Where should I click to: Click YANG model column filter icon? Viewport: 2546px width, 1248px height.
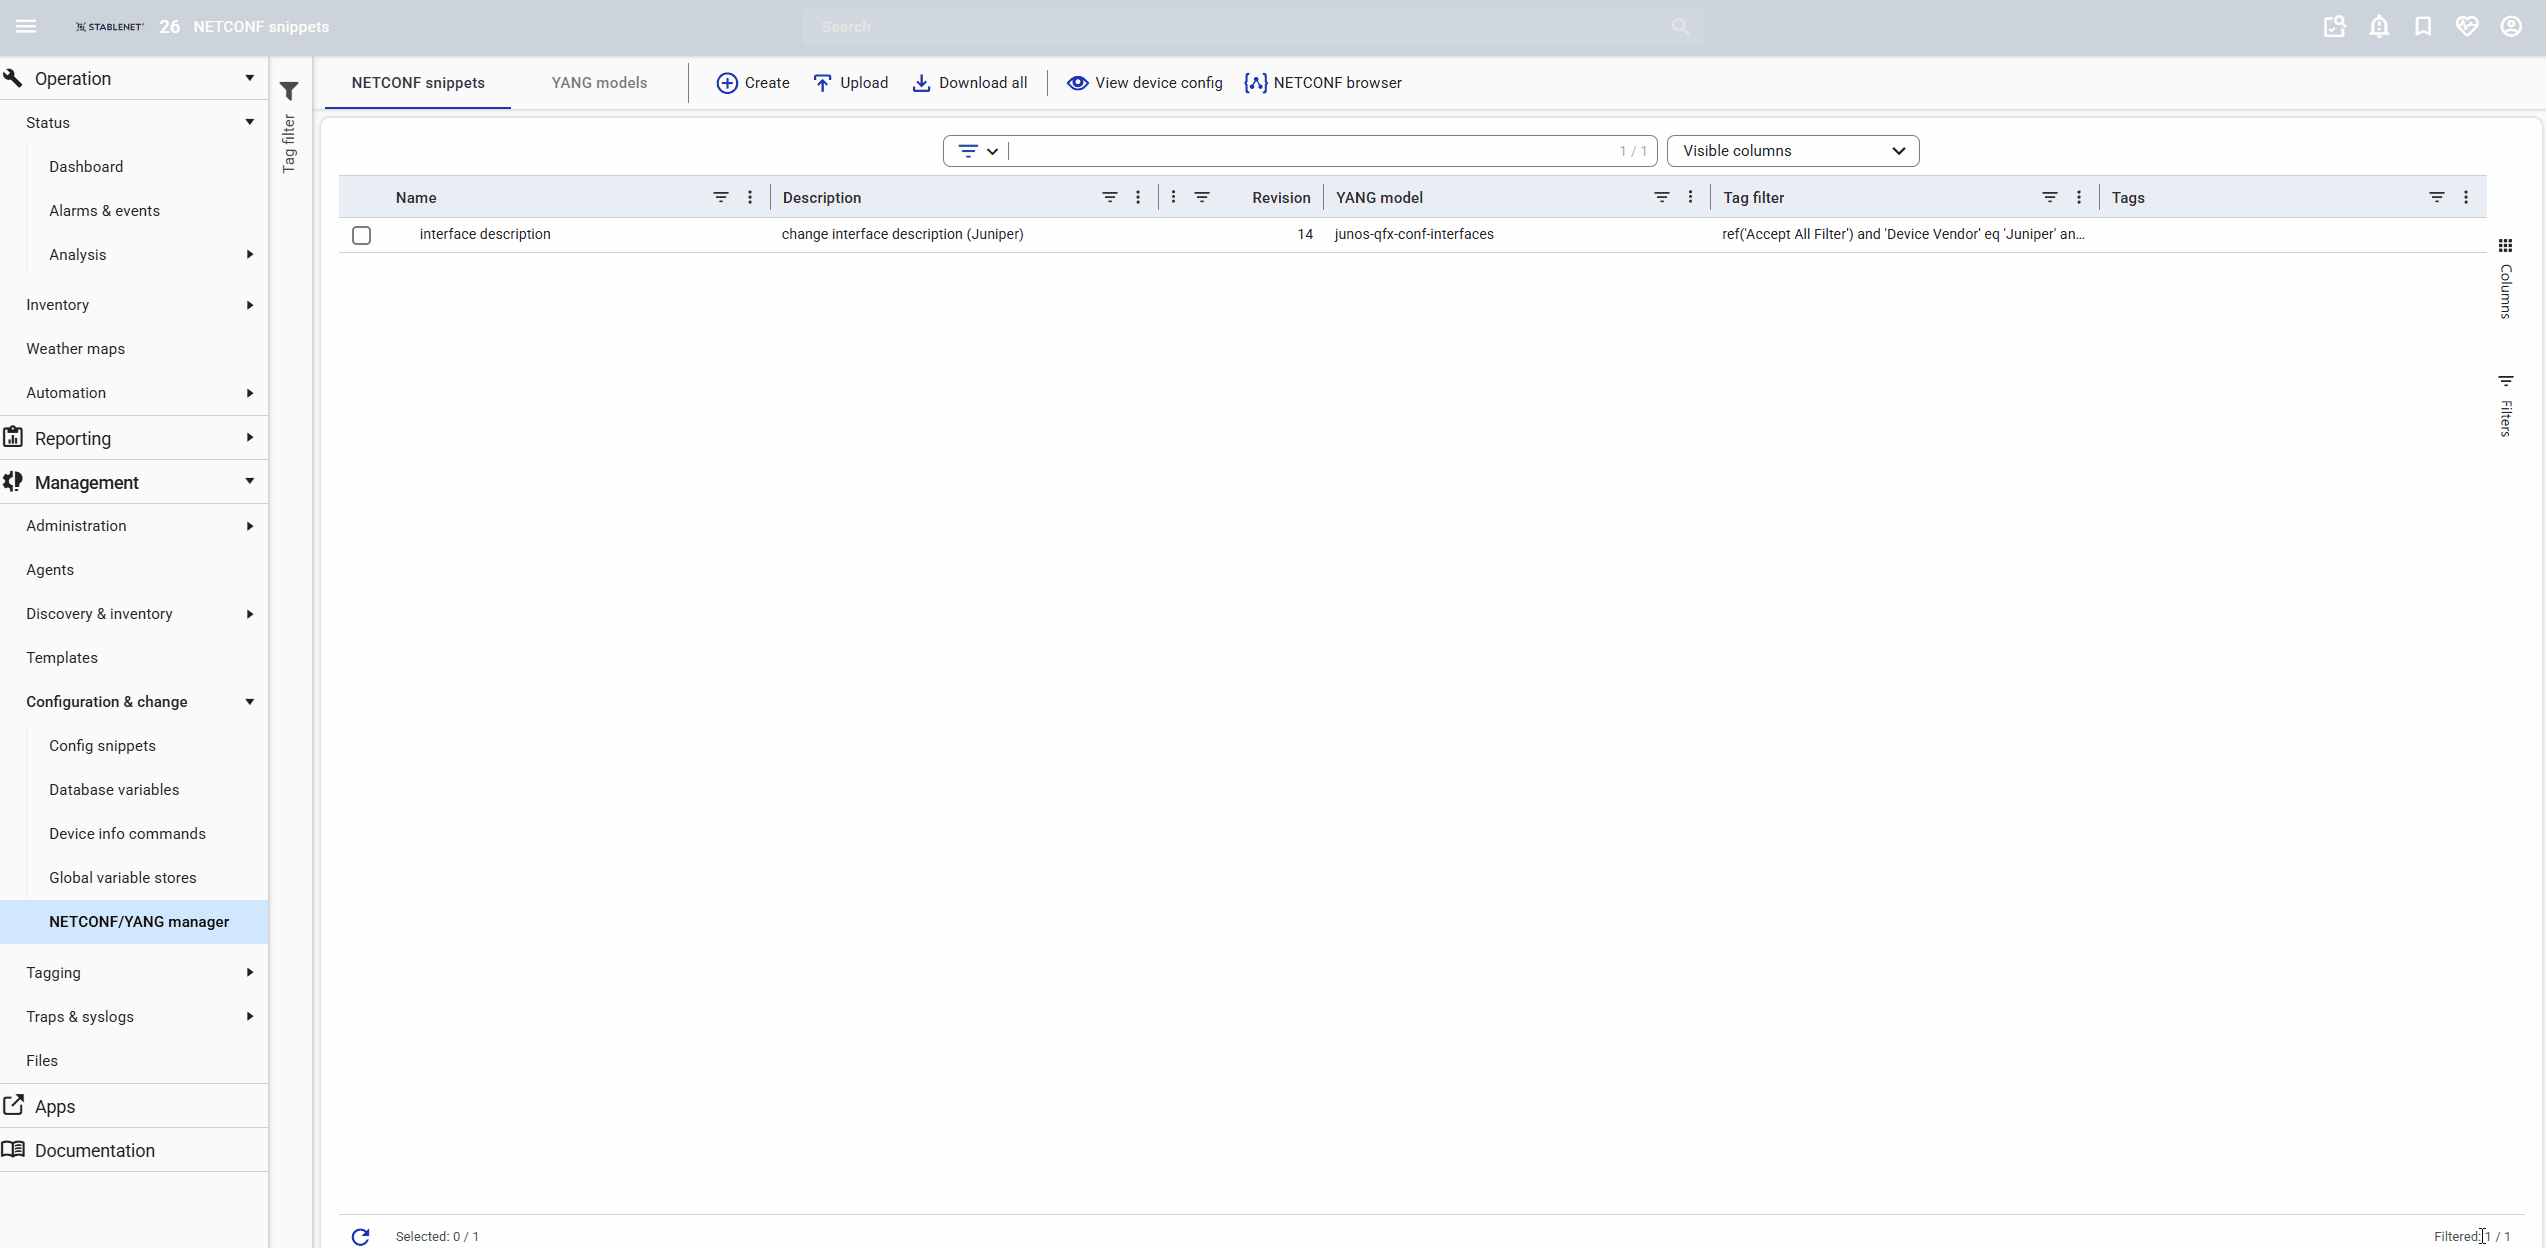[x=1661, y=198]
